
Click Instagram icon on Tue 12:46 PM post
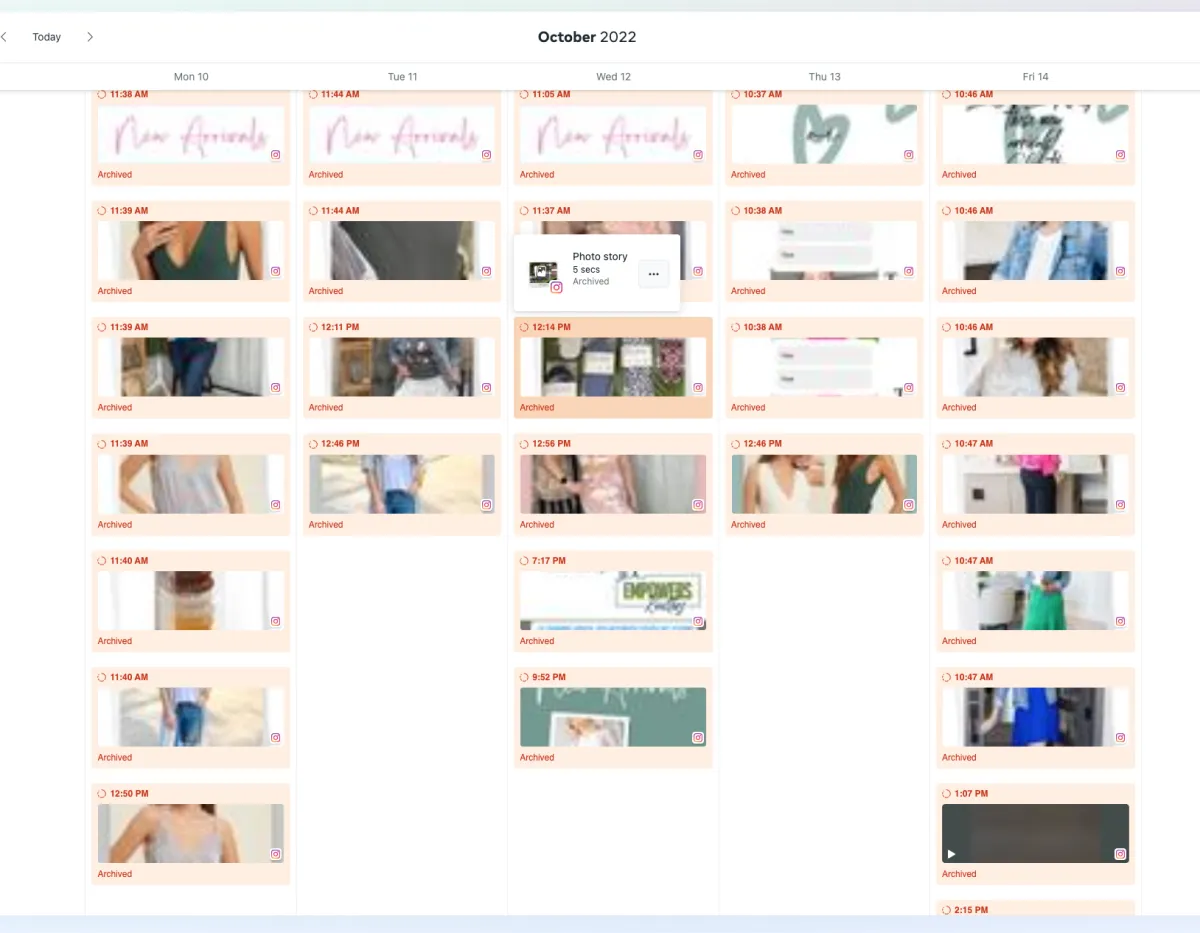[487, 505]
